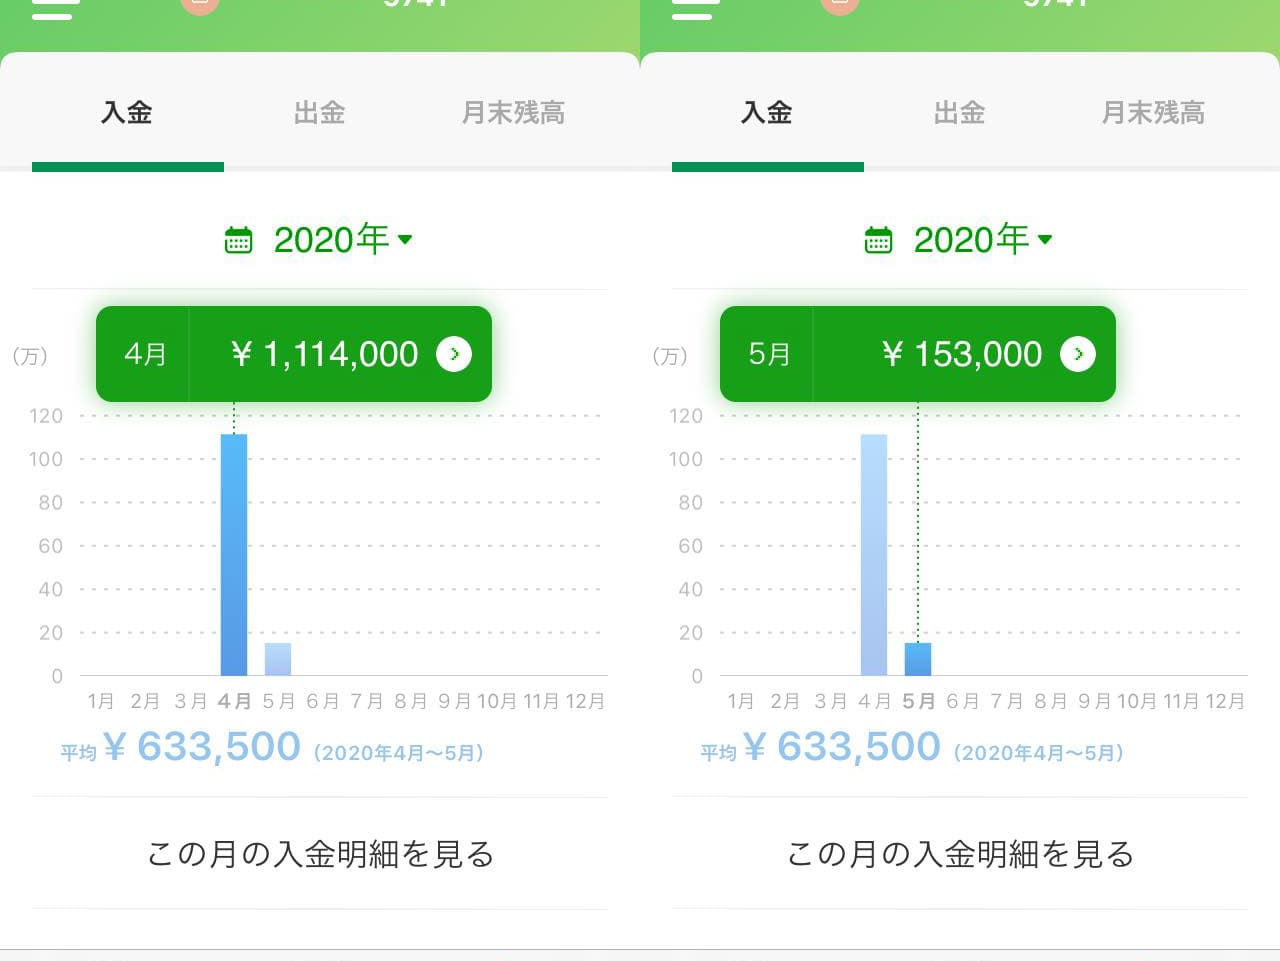This screenshot has height=961, width=1280.
Task: Tap the arrow icon beside ¥1,114,000
Action: tap(454, 354)
